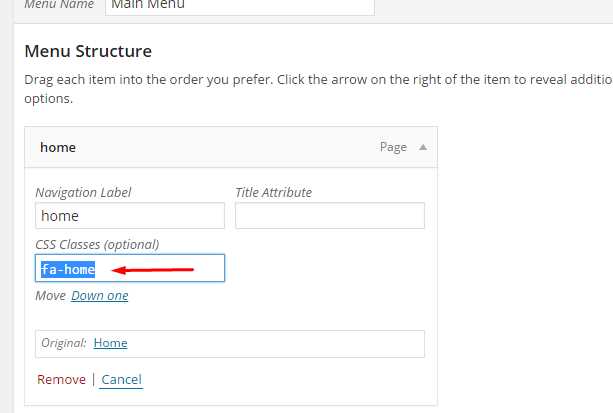The image size is (613, 413).
Task: Click the Menu Structure heading
Action: point(88,51)
